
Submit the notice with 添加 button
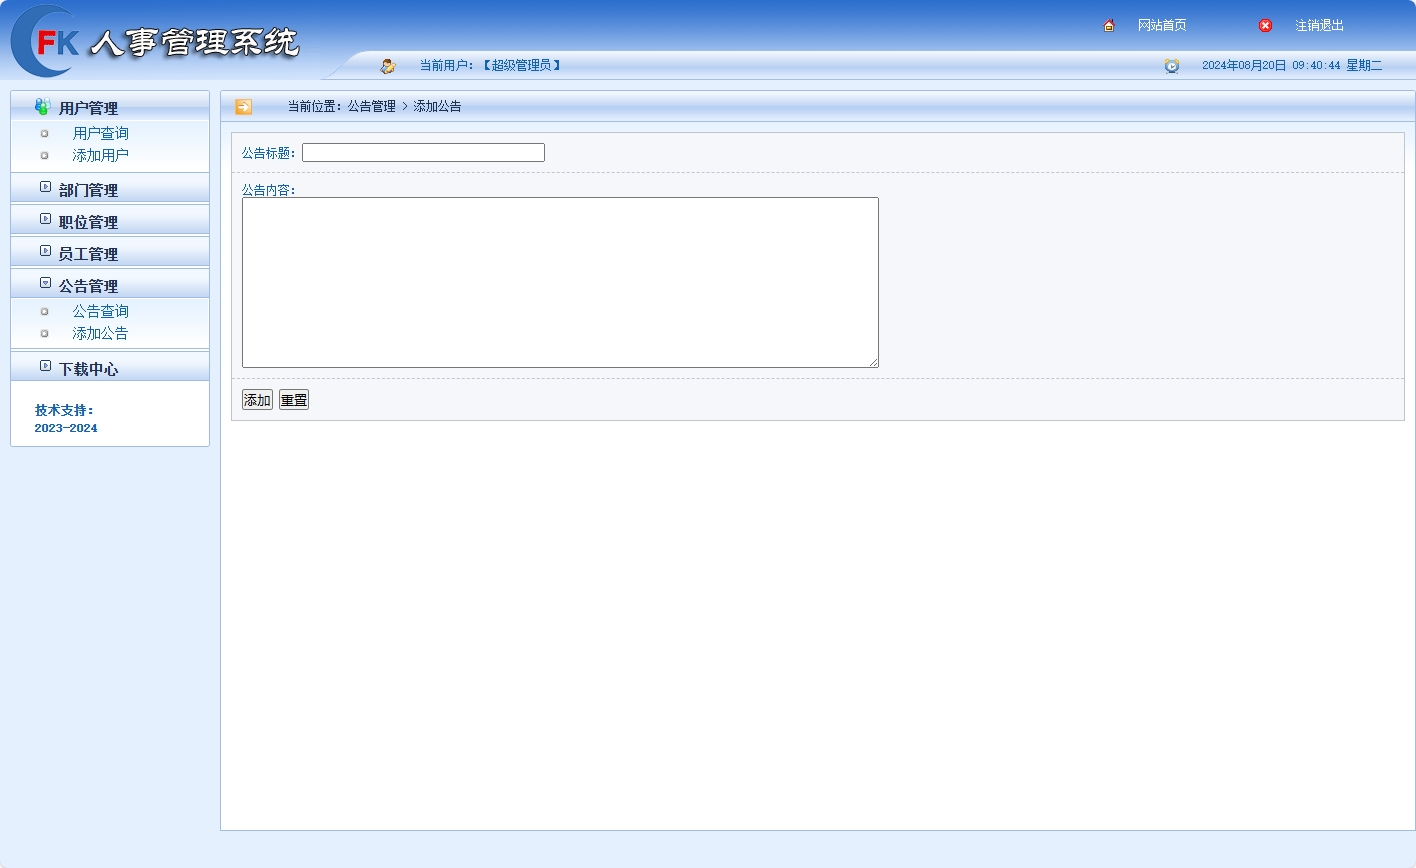(x=257, y=400)
